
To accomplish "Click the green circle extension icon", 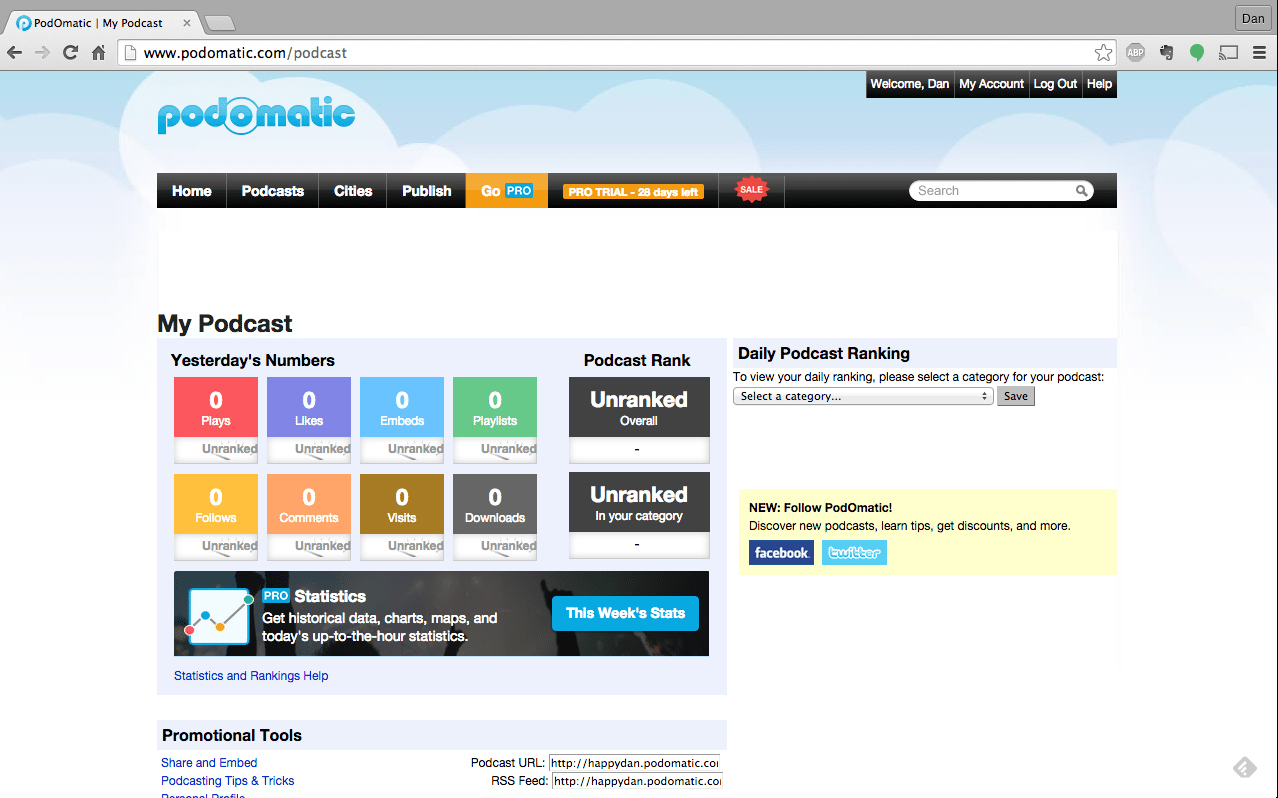I will (x=1197, y=53).
